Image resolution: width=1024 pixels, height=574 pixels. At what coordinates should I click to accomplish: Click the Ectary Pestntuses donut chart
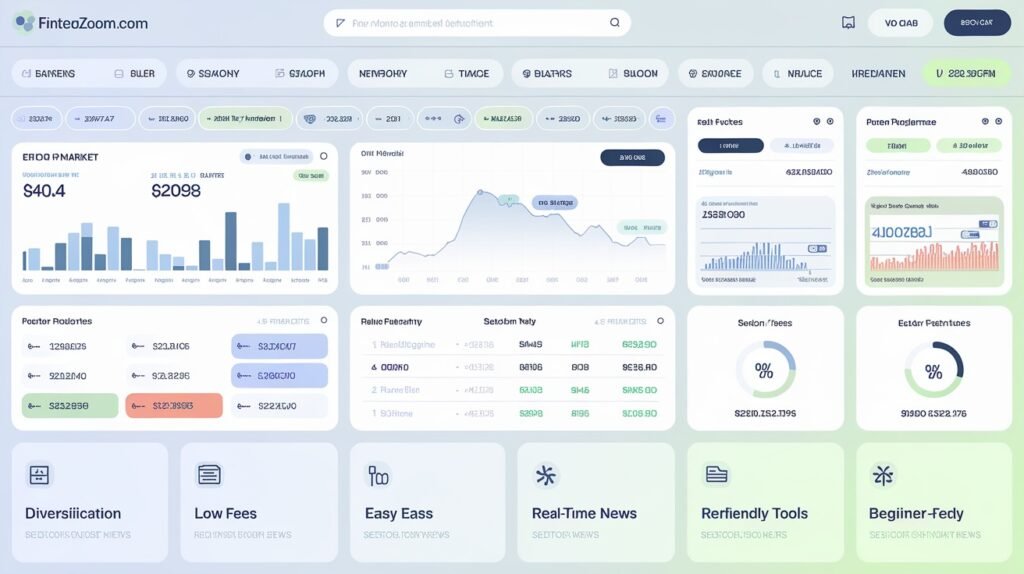(x=933, y=370)
